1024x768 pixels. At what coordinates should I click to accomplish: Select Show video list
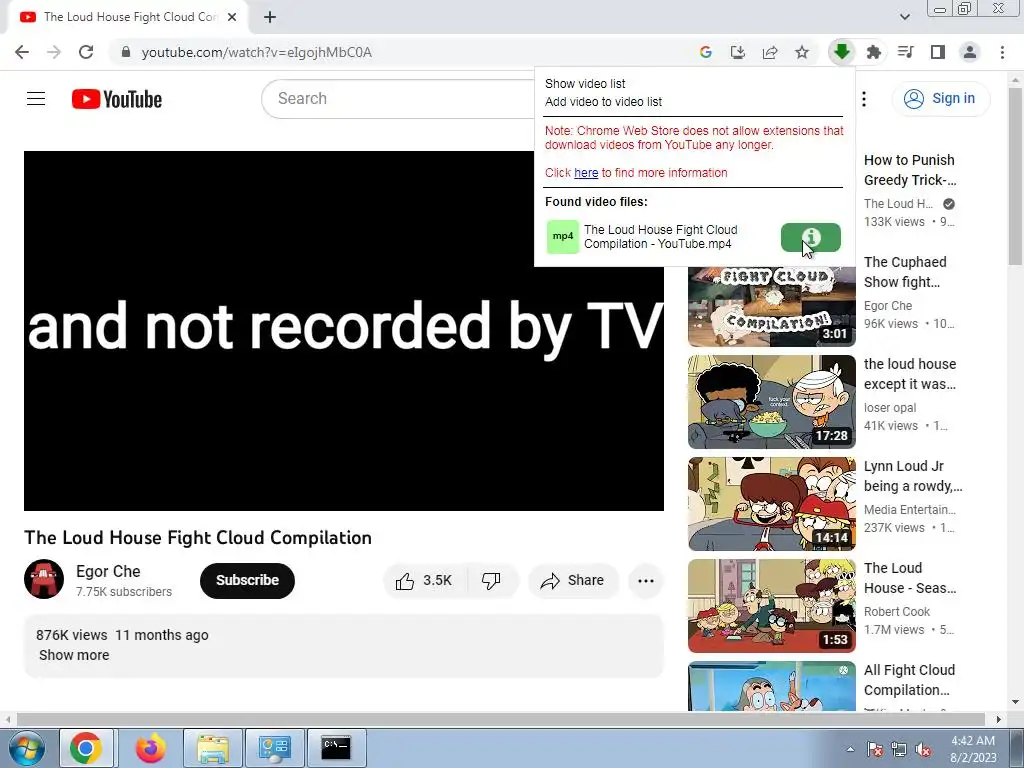585,84
